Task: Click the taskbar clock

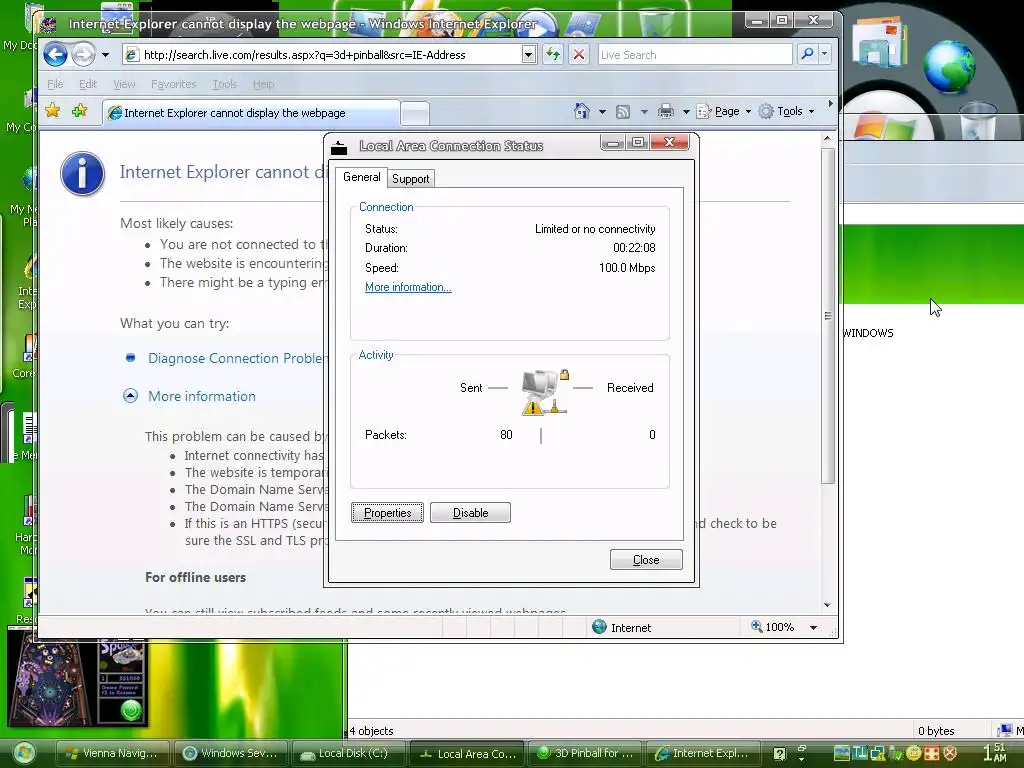Action: pos(995,753)
